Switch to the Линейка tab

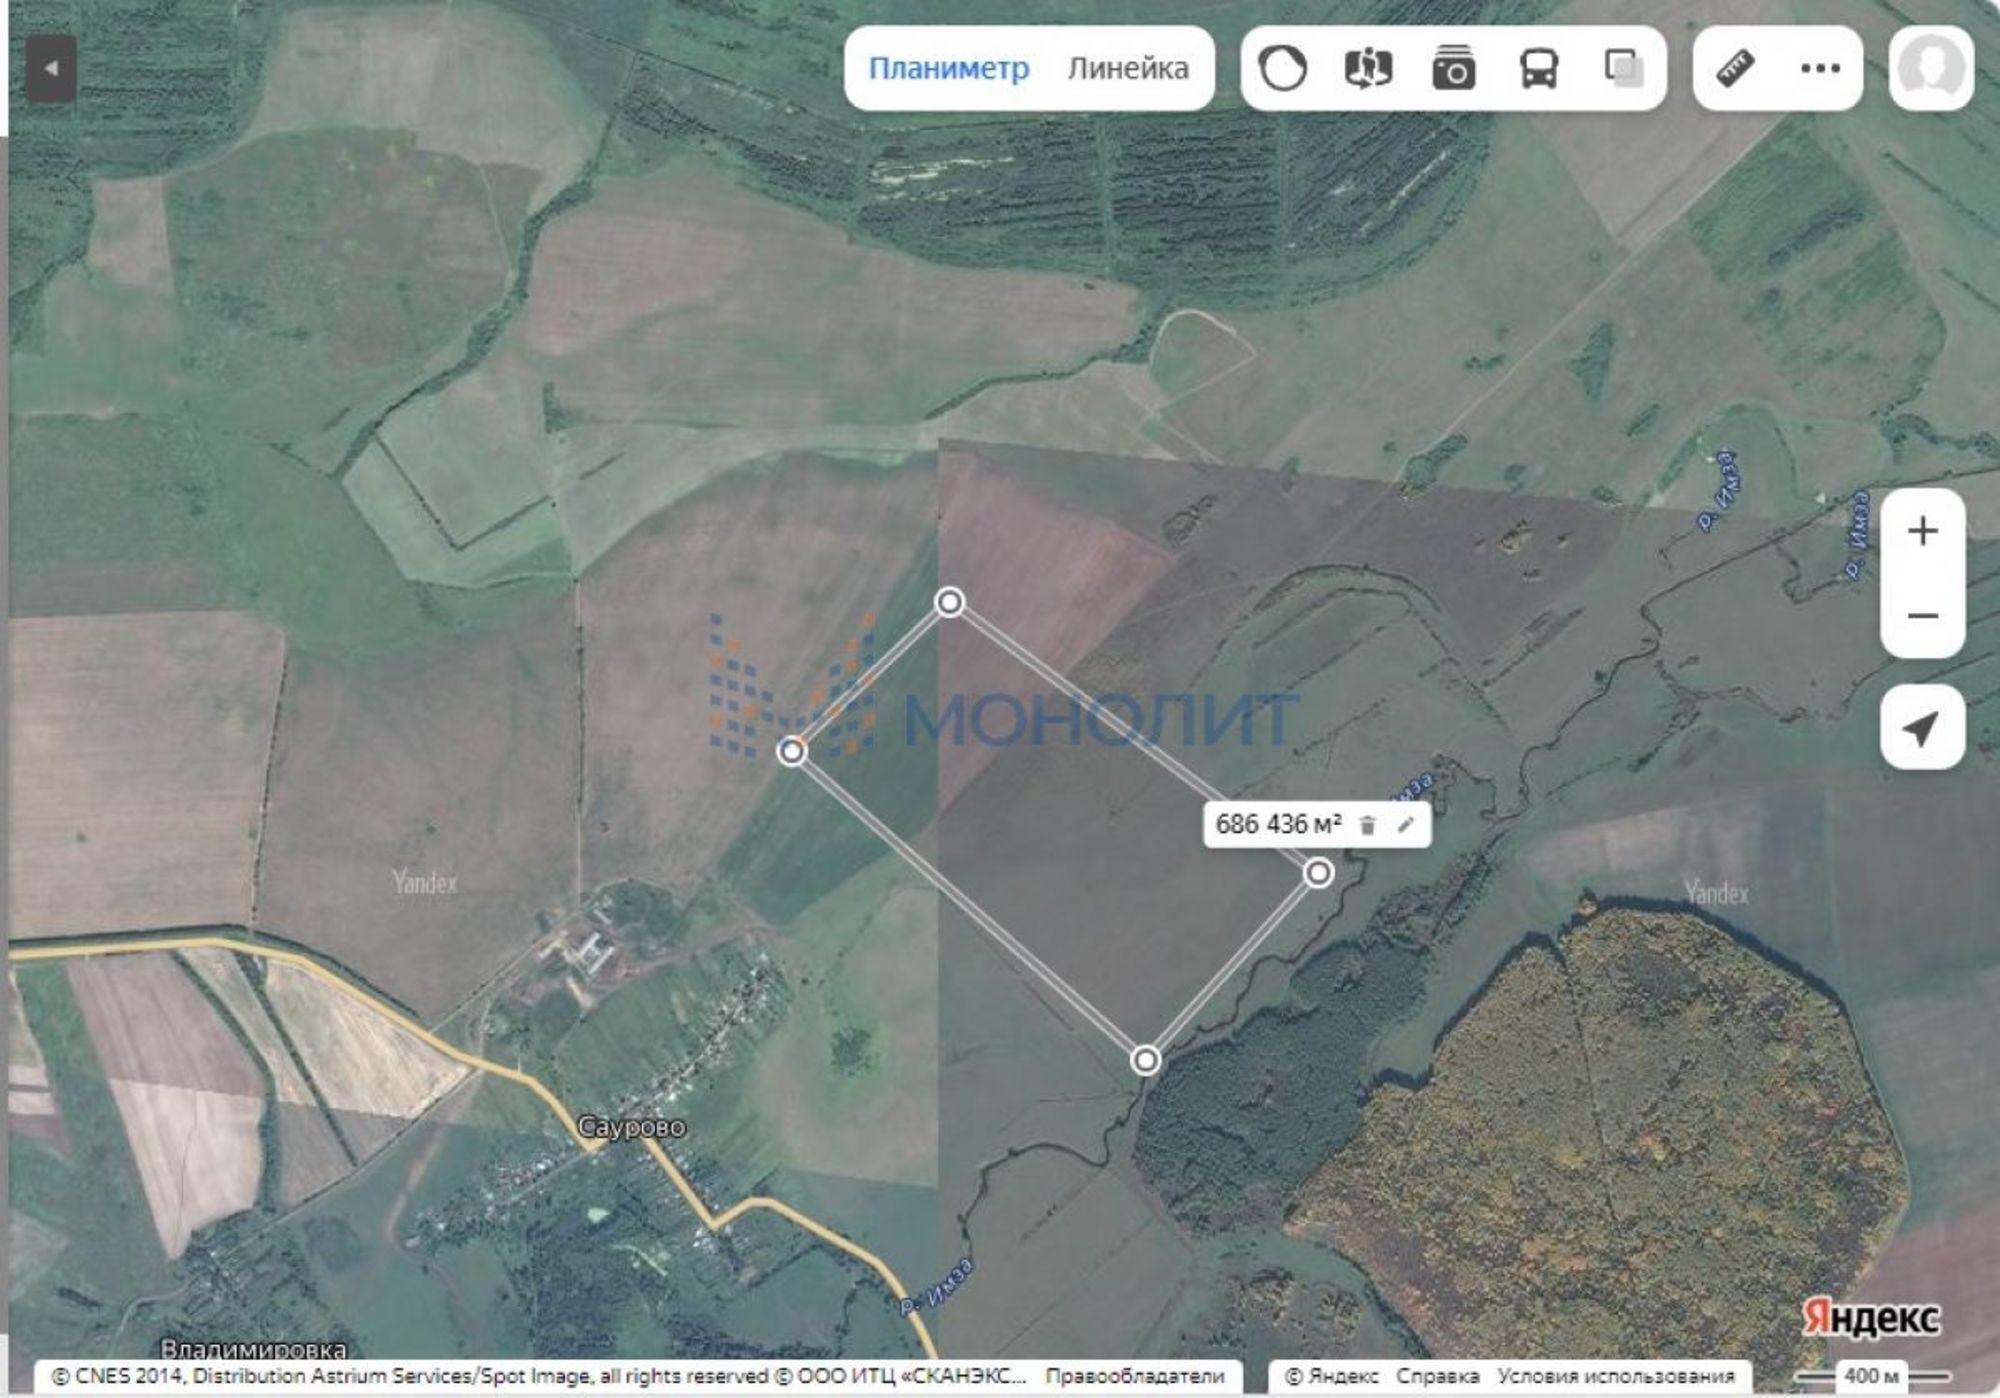point(1128,68)
